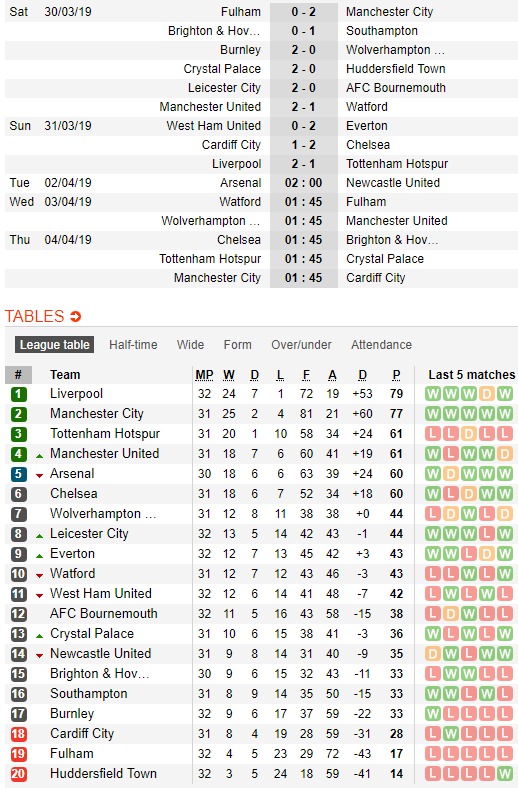The width and height of the screenshot is (518, 788).
Task: Click the red down arrow beside Watford
Action: pos(39,575)
